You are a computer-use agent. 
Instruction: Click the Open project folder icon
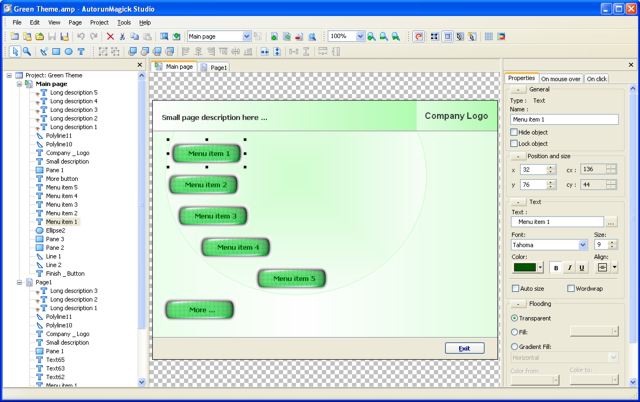coord(40,36)
